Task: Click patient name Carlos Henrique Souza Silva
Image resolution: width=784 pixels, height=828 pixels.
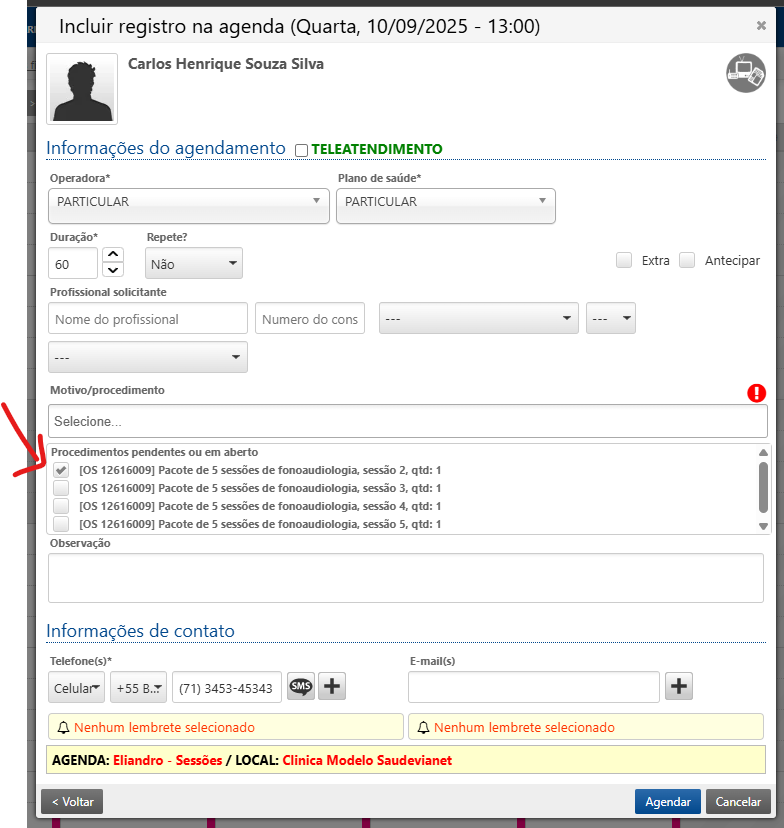Action: click(226, 64)
